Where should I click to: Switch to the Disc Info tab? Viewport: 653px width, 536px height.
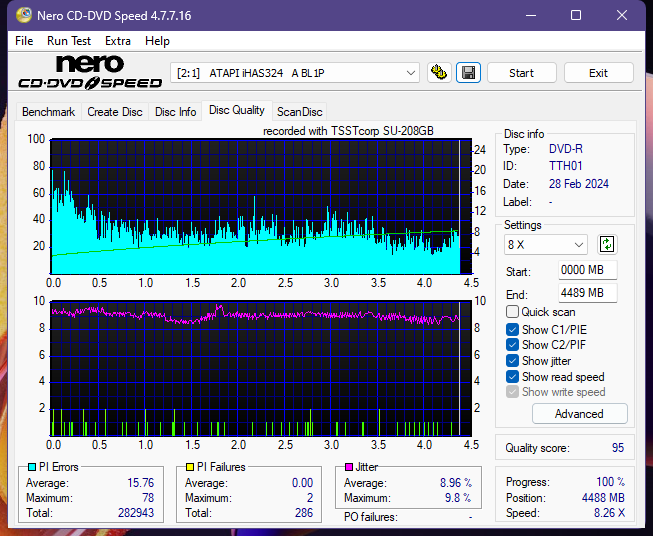[175, 112]
